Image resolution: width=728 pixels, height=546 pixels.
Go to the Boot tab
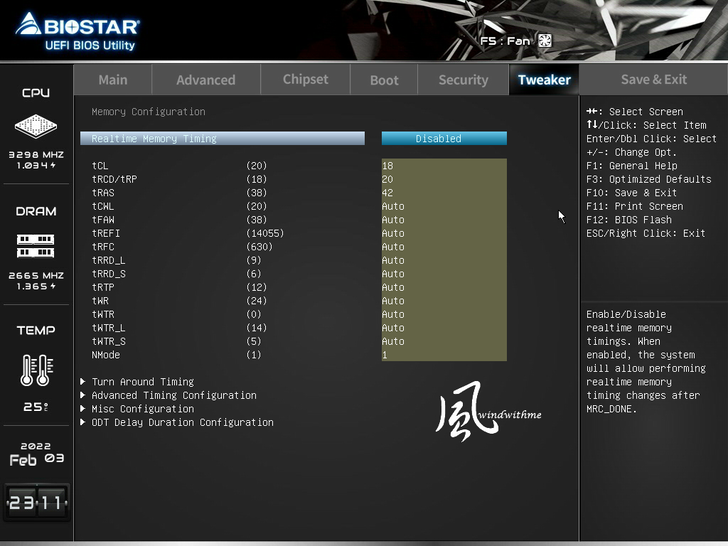tap(384, 80)
